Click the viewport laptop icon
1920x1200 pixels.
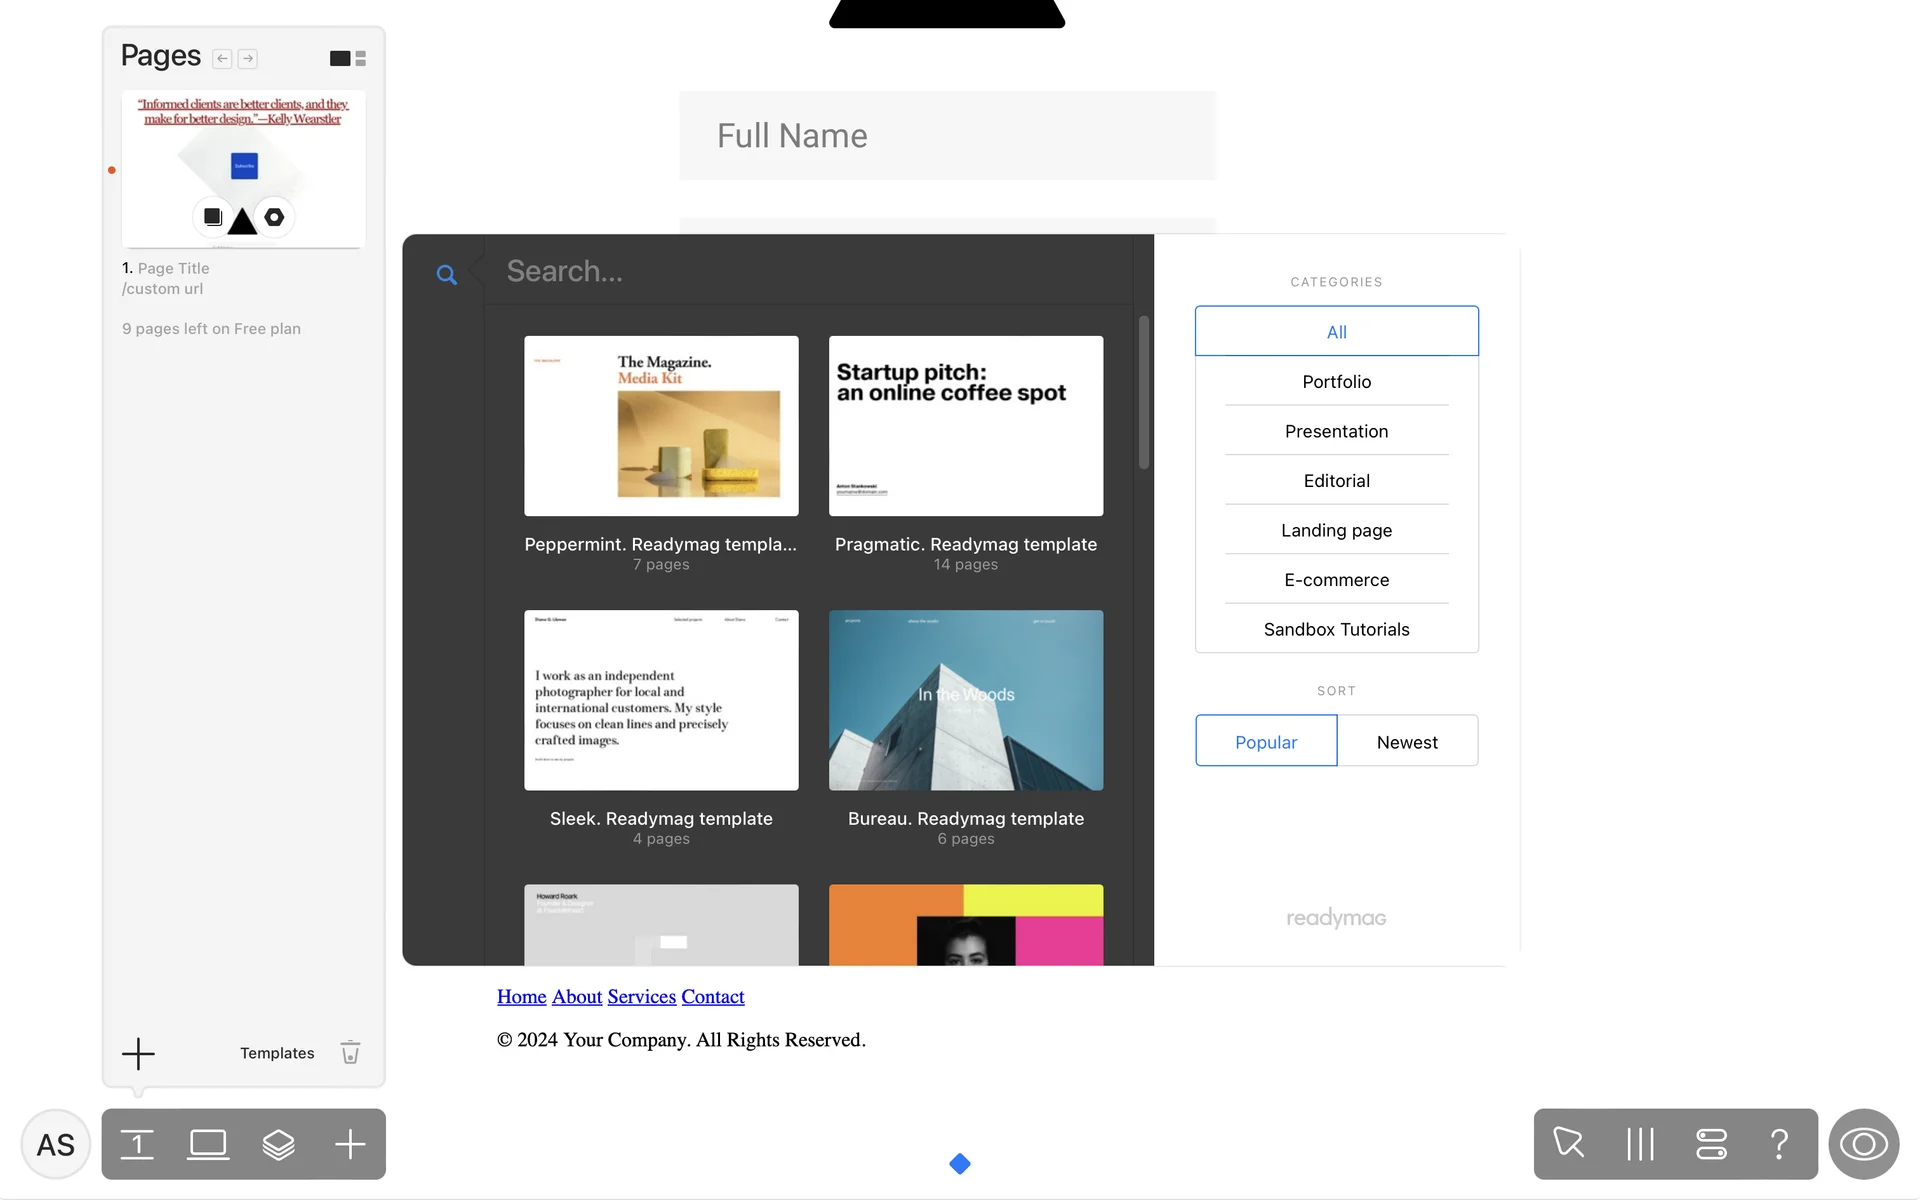point(208,1144)
